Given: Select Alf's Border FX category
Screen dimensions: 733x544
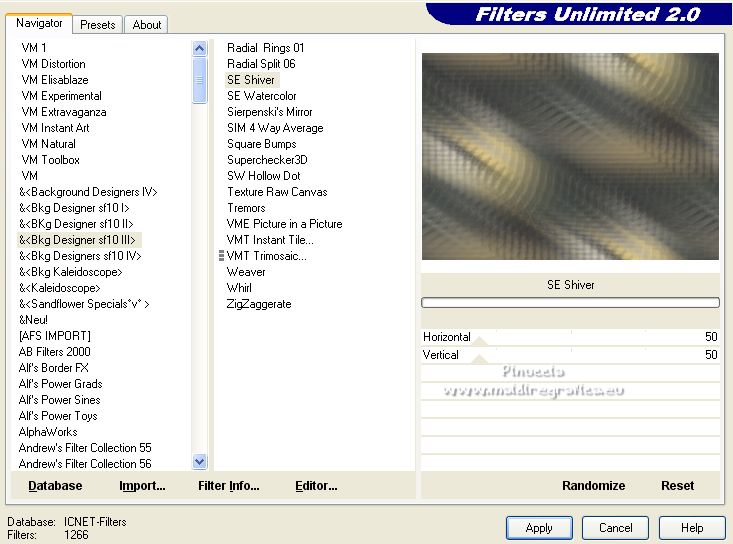Looking at the screenshot, I should [x=53, y=368].
